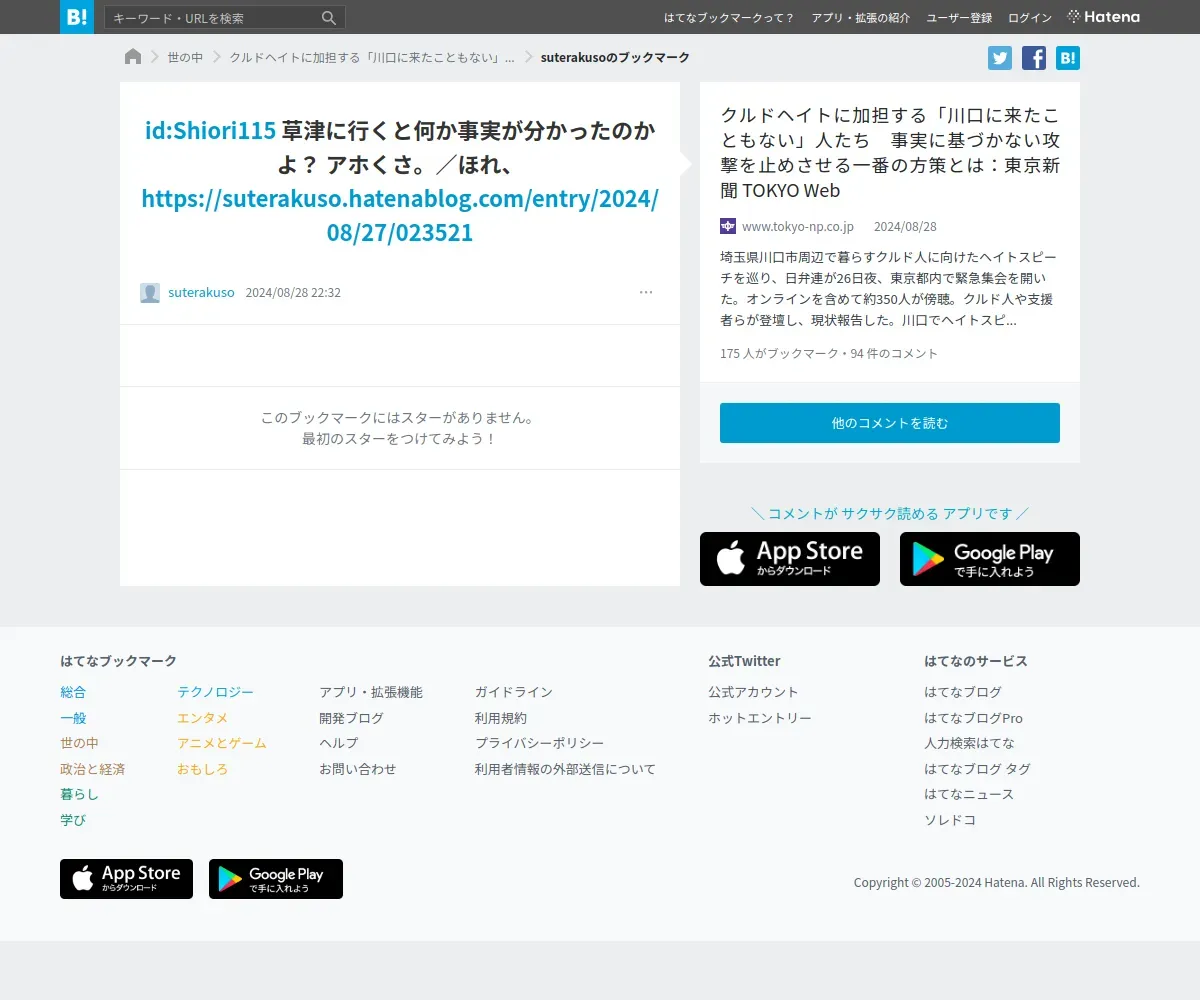Viewport: 1200px width, 1000px height.
Task: Open id:Shiori115 user link
Action: 210,131
